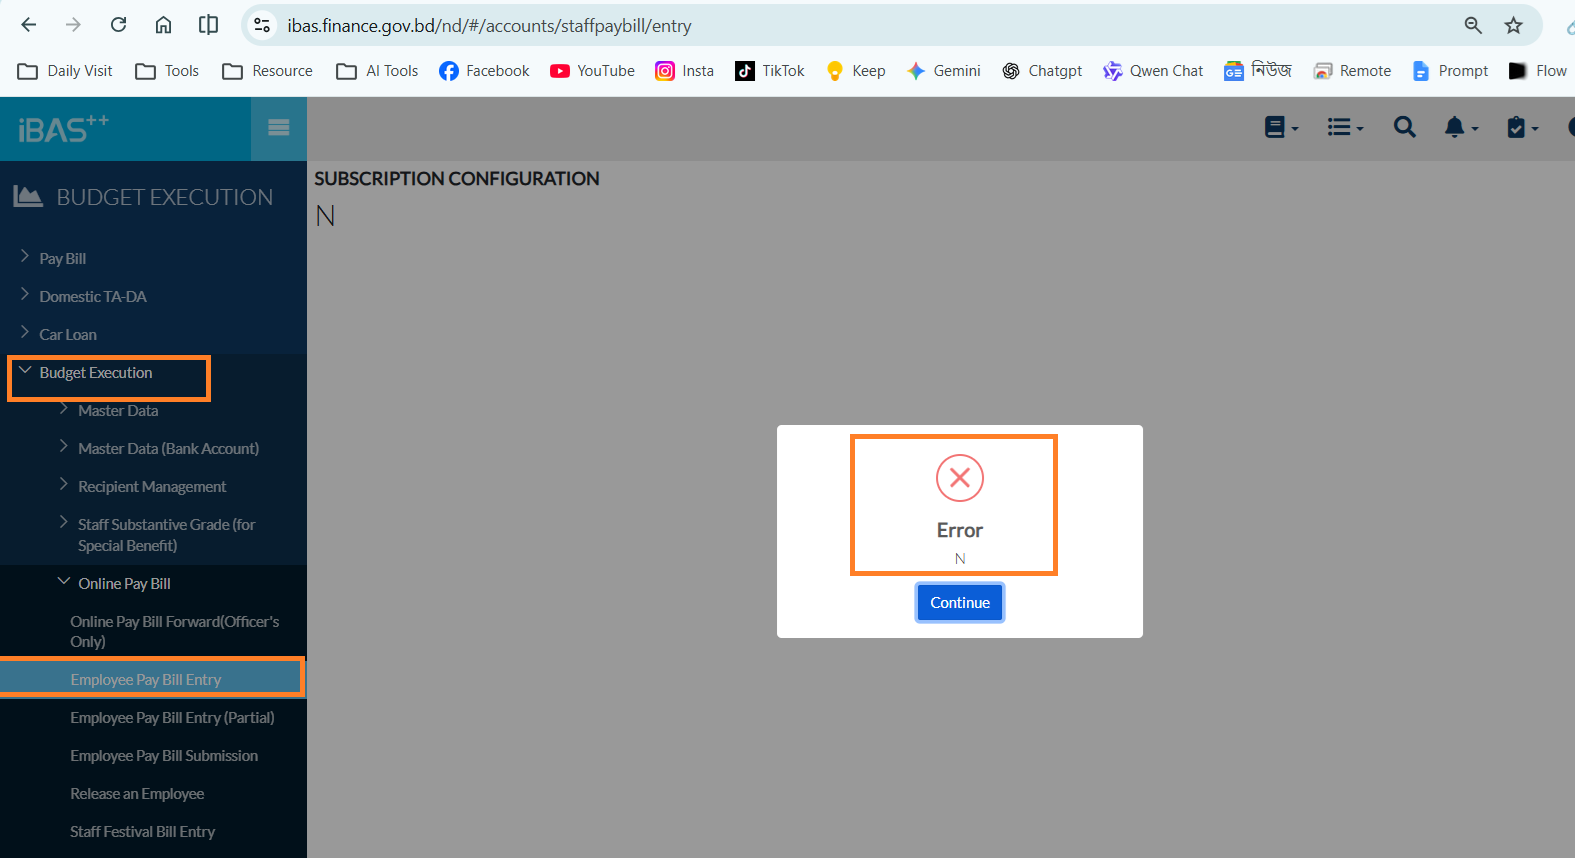
Task: Toggle the hamburger sidebar menu button
Action: point(279,128)
